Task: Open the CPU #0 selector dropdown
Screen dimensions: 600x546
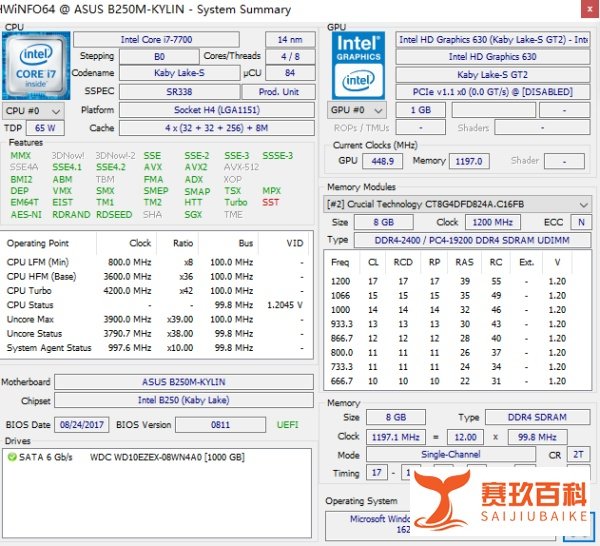Action: (33, 111)
